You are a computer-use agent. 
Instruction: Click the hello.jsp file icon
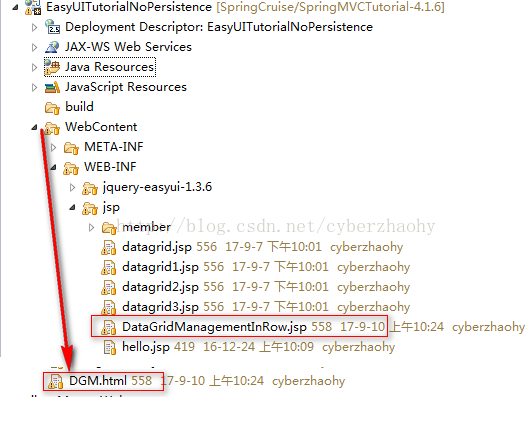[x=110, y=348]
